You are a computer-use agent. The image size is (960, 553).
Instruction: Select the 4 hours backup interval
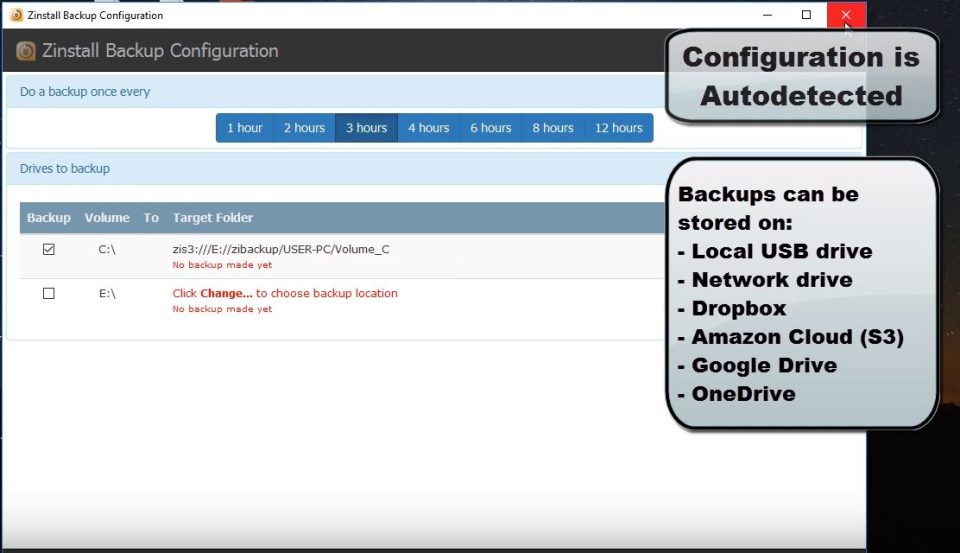point(429,128)
